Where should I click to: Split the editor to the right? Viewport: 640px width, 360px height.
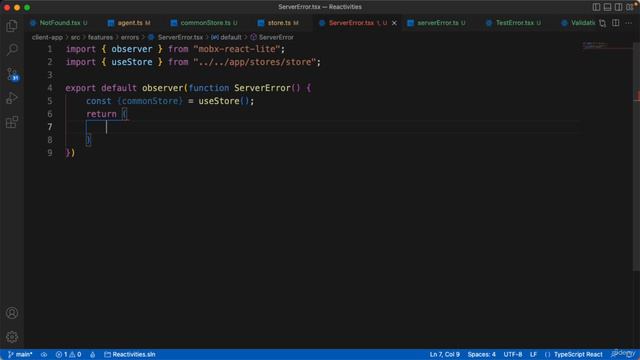616,23
